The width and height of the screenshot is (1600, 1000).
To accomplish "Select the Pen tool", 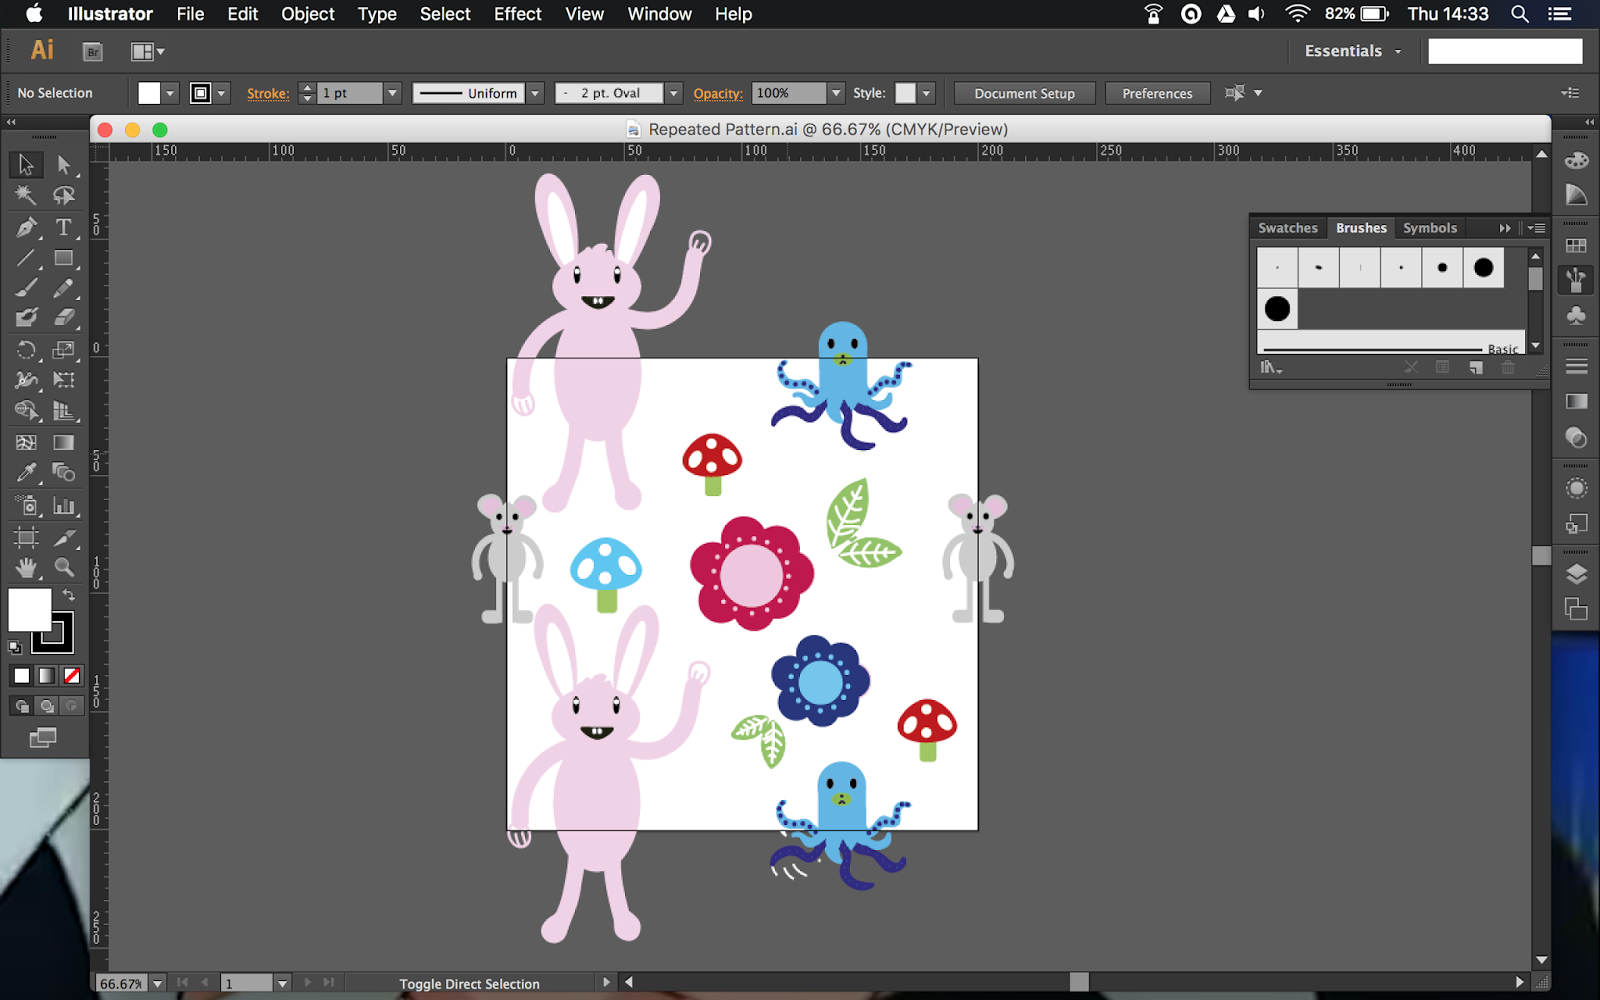I will (26, 227).
